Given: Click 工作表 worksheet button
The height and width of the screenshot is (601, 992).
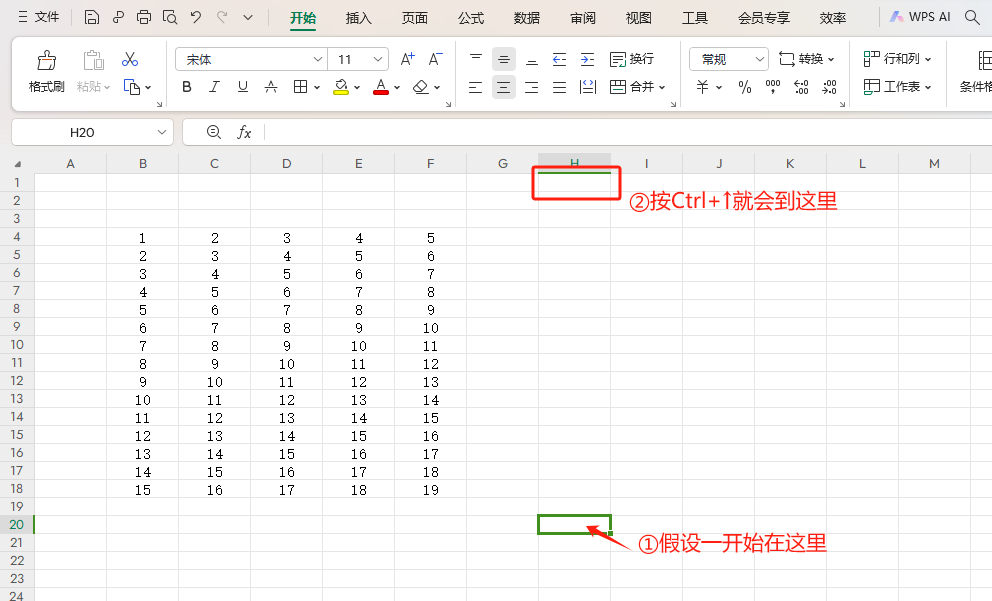Looking at the screenshot, I should point(898,87).
